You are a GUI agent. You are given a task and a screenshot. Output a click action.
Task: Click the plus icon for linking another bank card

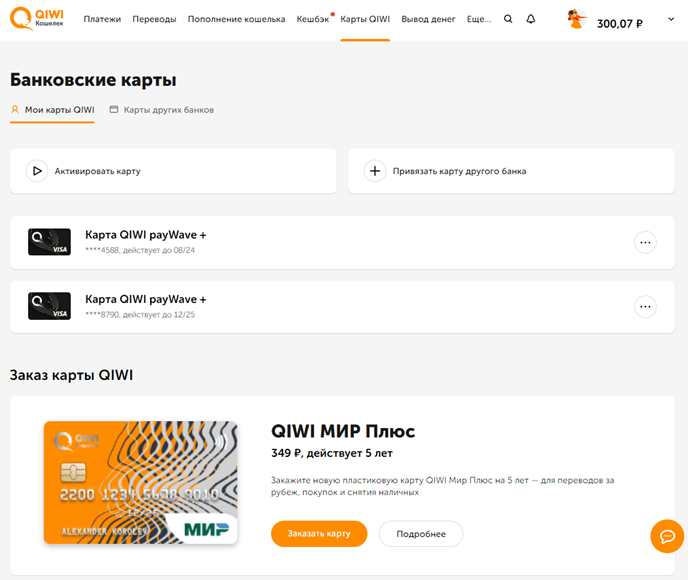point(375,171)
